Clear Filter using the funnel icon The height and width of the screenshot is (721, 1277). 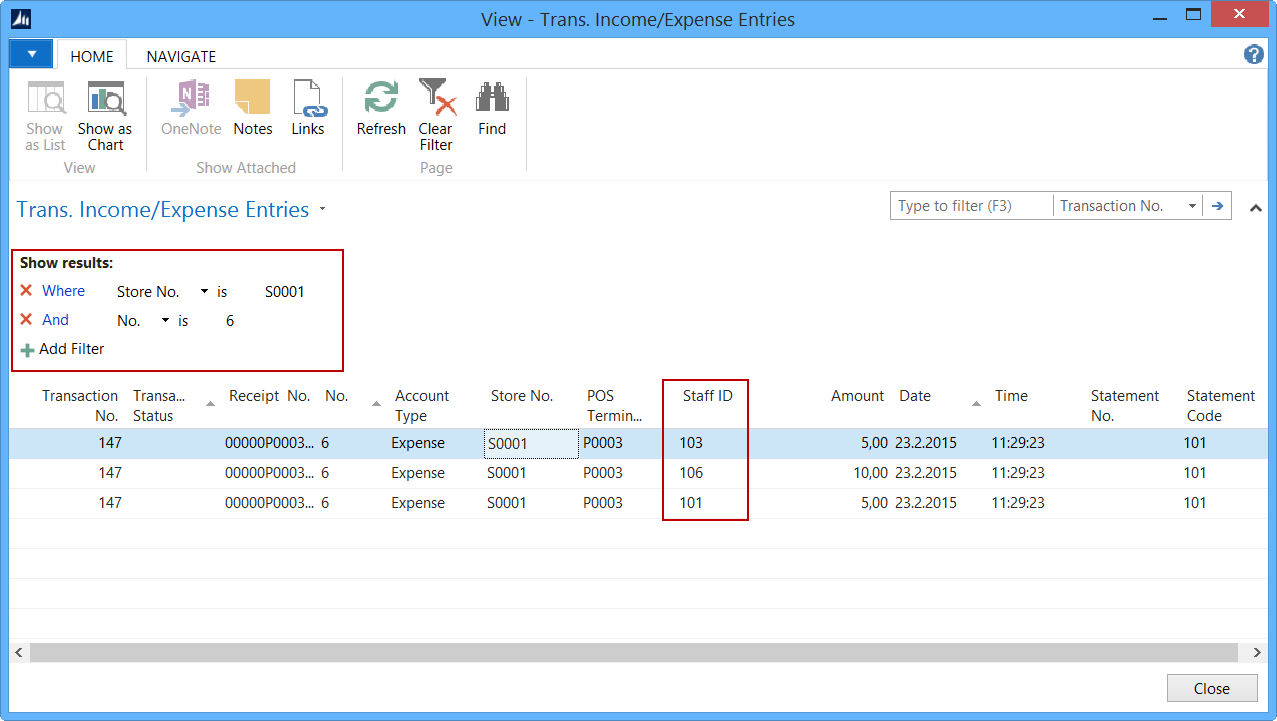coord(436,100)
